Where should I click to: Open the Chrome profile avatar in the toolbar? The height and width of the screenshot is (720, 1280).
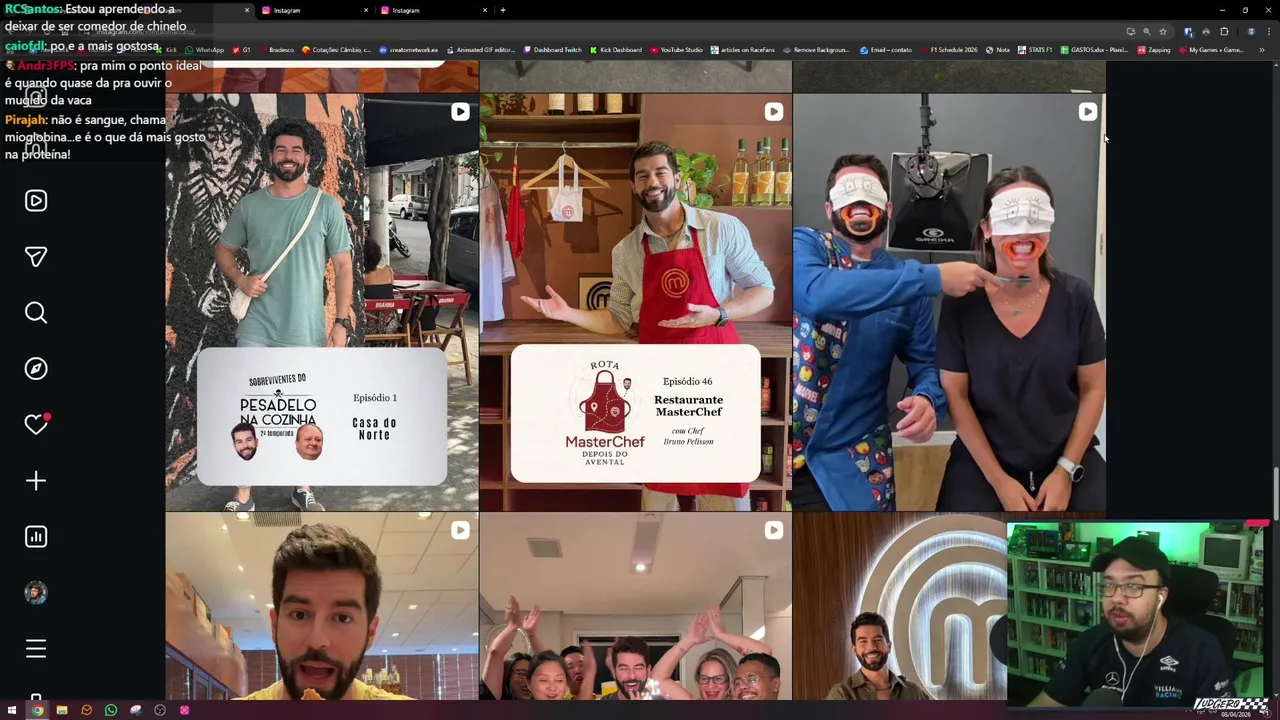(x=1251, y=32)
